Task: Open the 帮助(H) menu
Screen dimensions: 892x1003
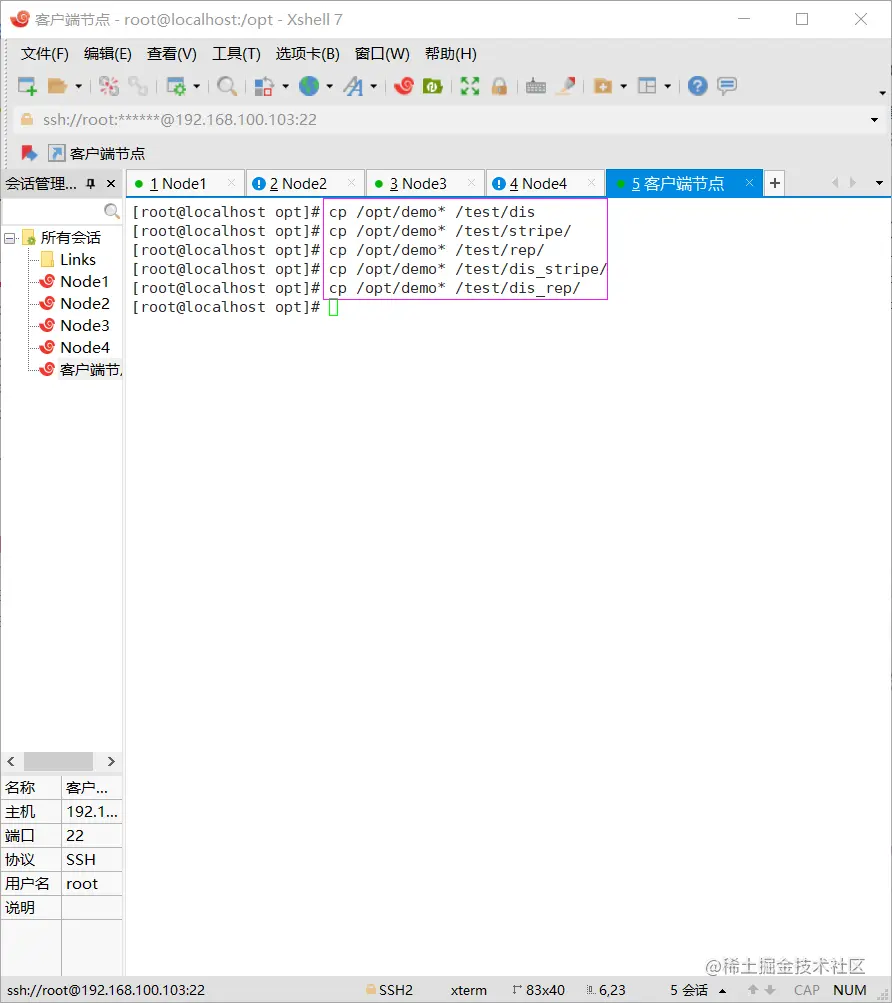Action: tap(450, 54)
